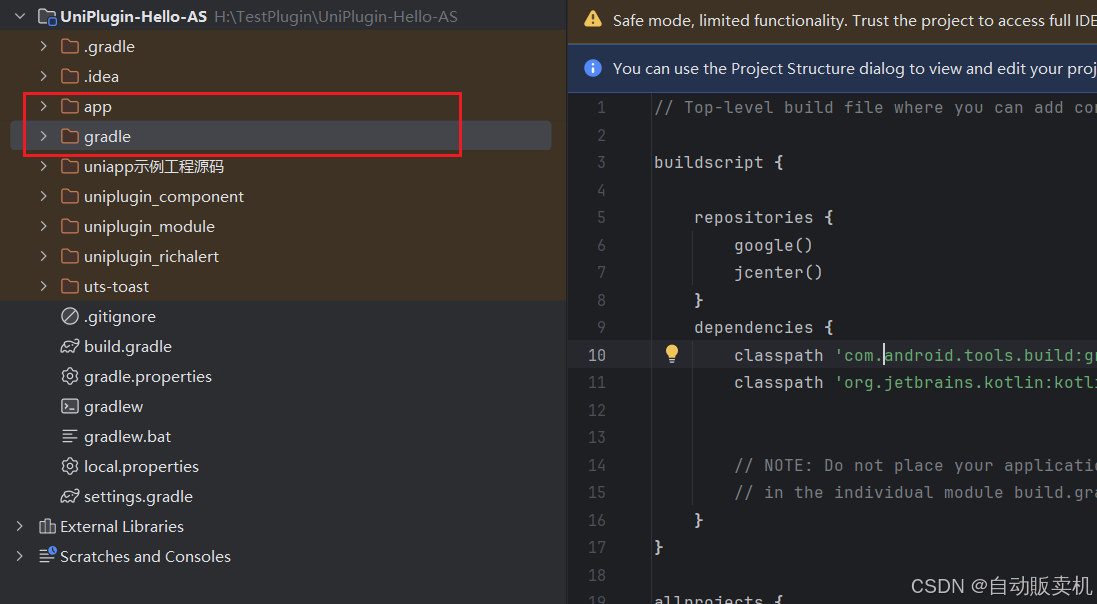Open the gradlew.bat file
Screen dimensions: 1097x604
coord(127,436)
